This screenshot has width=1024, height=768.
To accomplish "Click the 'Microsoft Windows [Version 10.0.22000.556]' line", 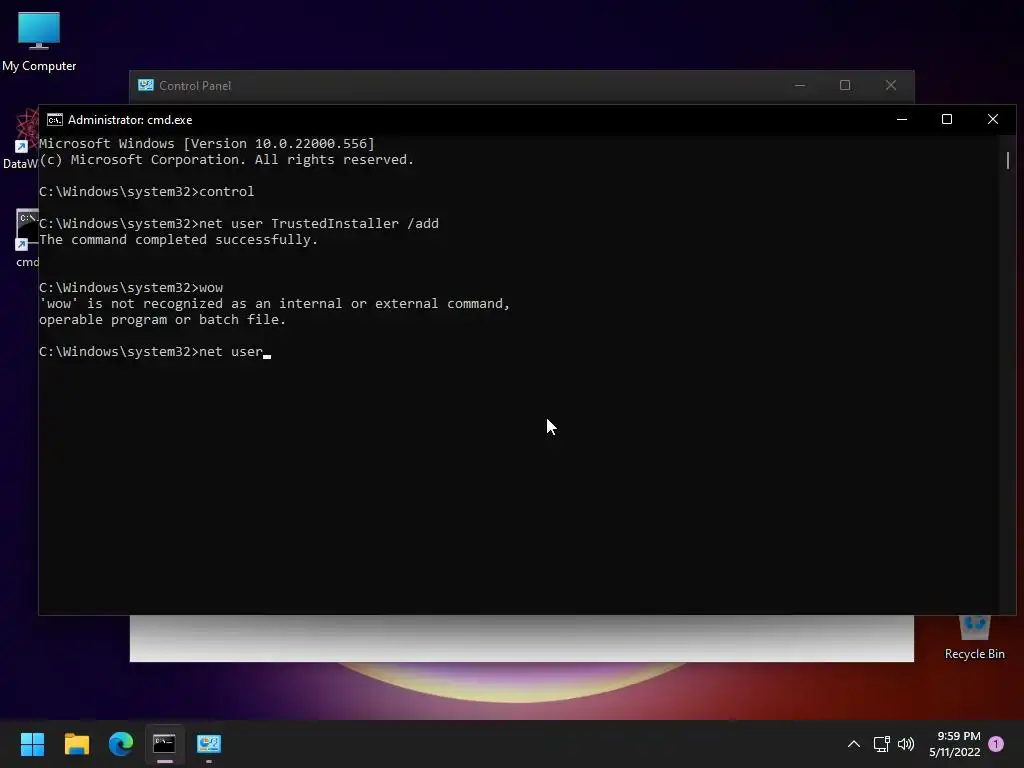I will tap(206, 144).
